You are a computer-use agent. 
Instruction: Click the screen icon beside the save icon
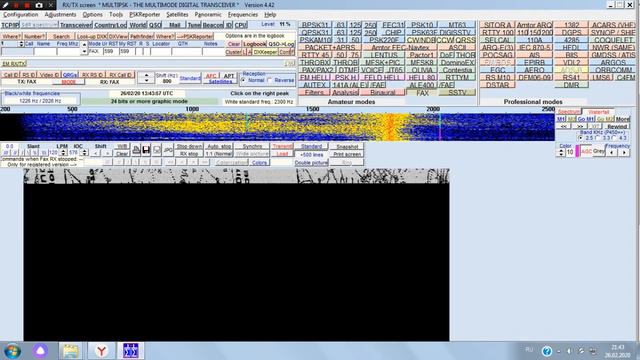(157, 150)
